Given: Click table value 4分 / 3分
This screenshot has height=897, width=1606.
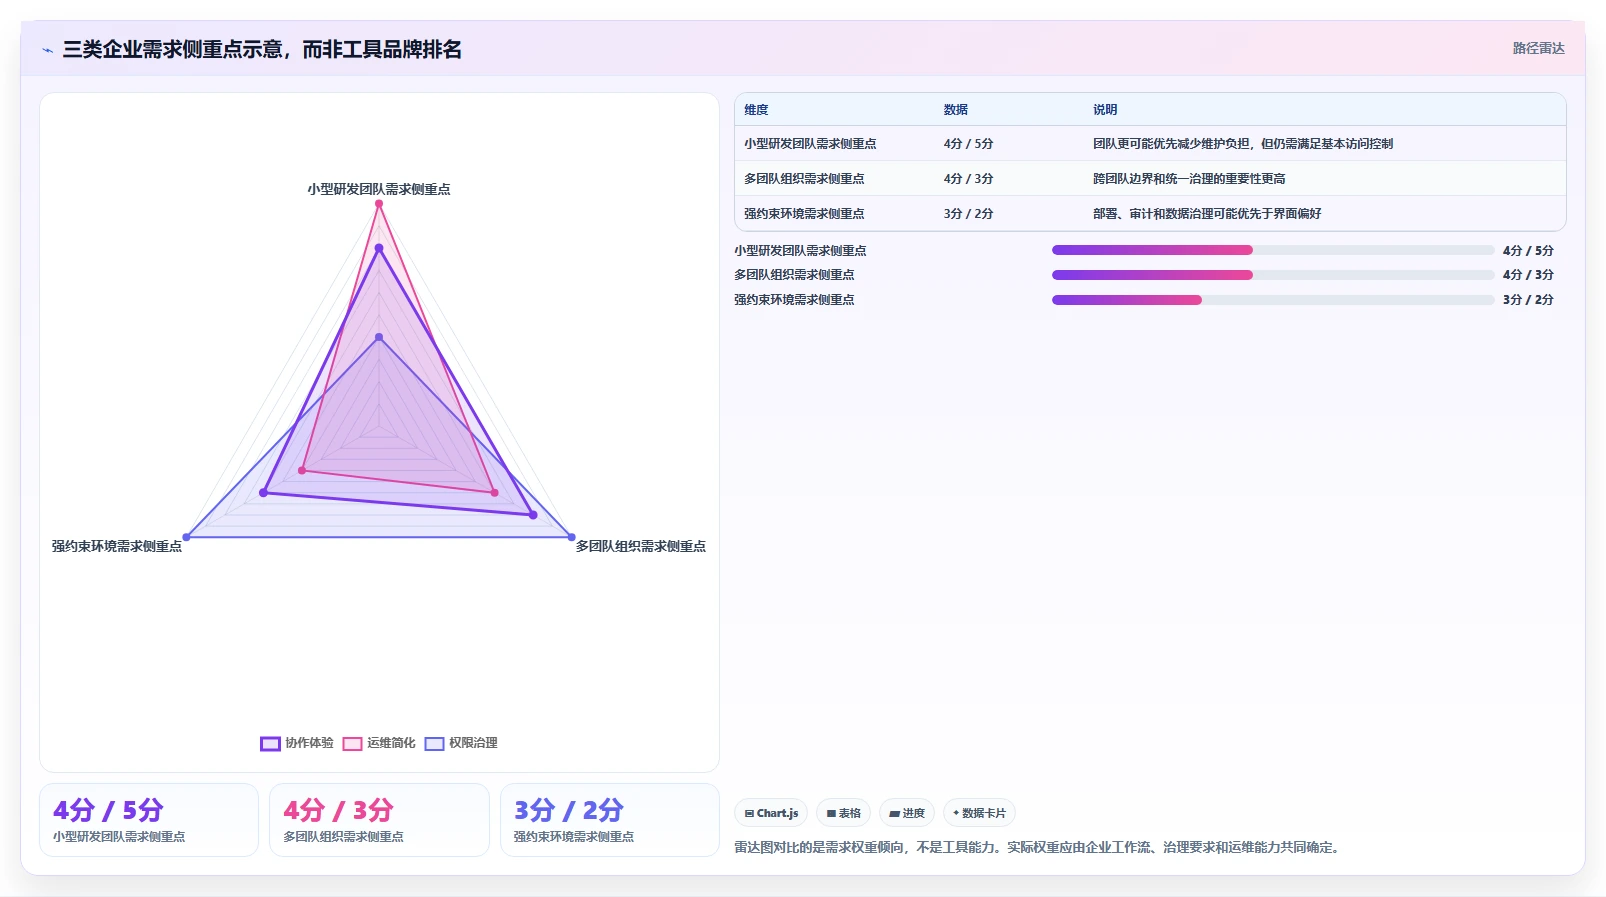Looking at the screenshot, I should click(x=968, y=179).
